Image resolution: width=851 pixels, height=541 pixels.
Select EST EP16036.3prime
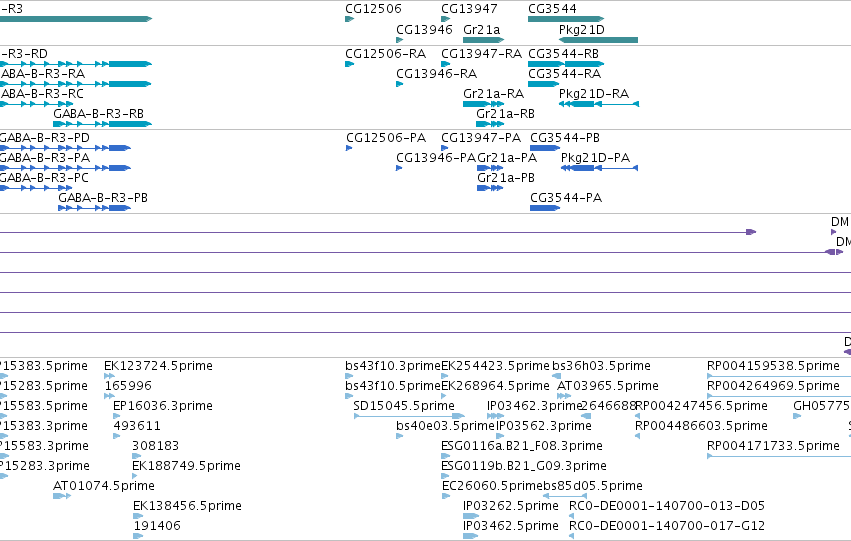coord(163,406)
